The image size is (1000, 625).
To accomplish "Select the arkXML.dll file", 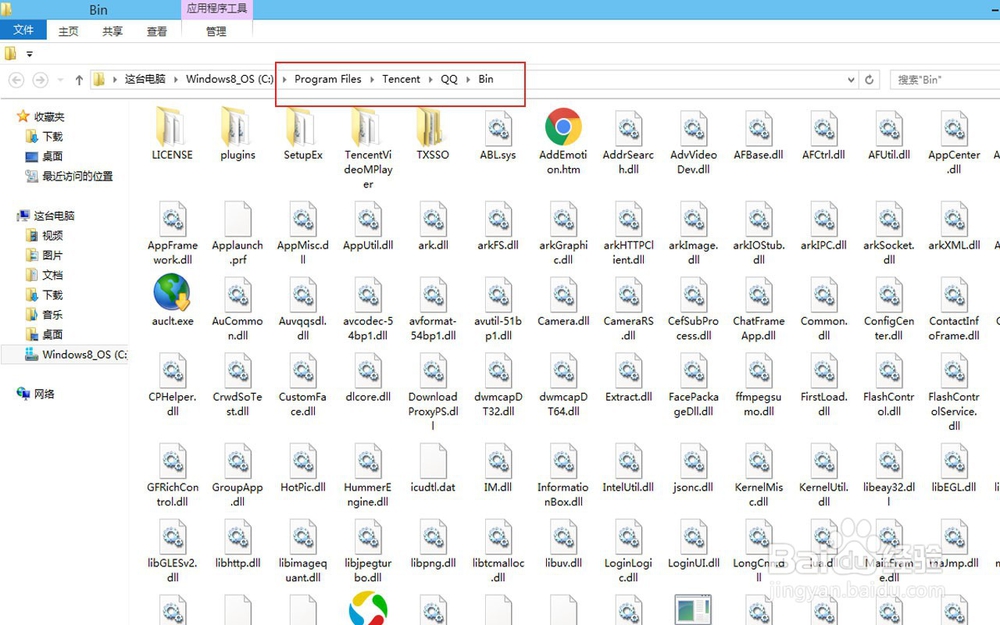I will (x=954, y=224).
